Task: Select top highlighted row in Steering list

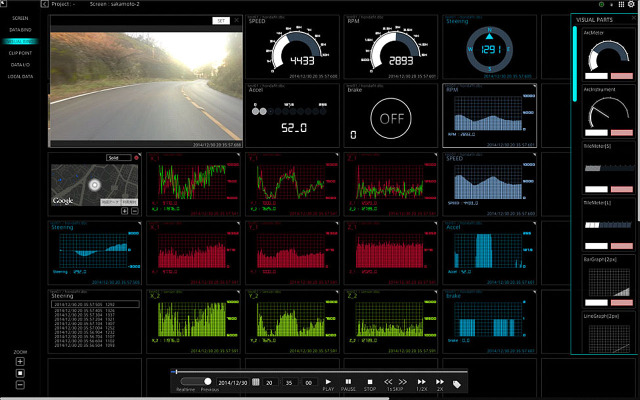Action: pos(95,304)
